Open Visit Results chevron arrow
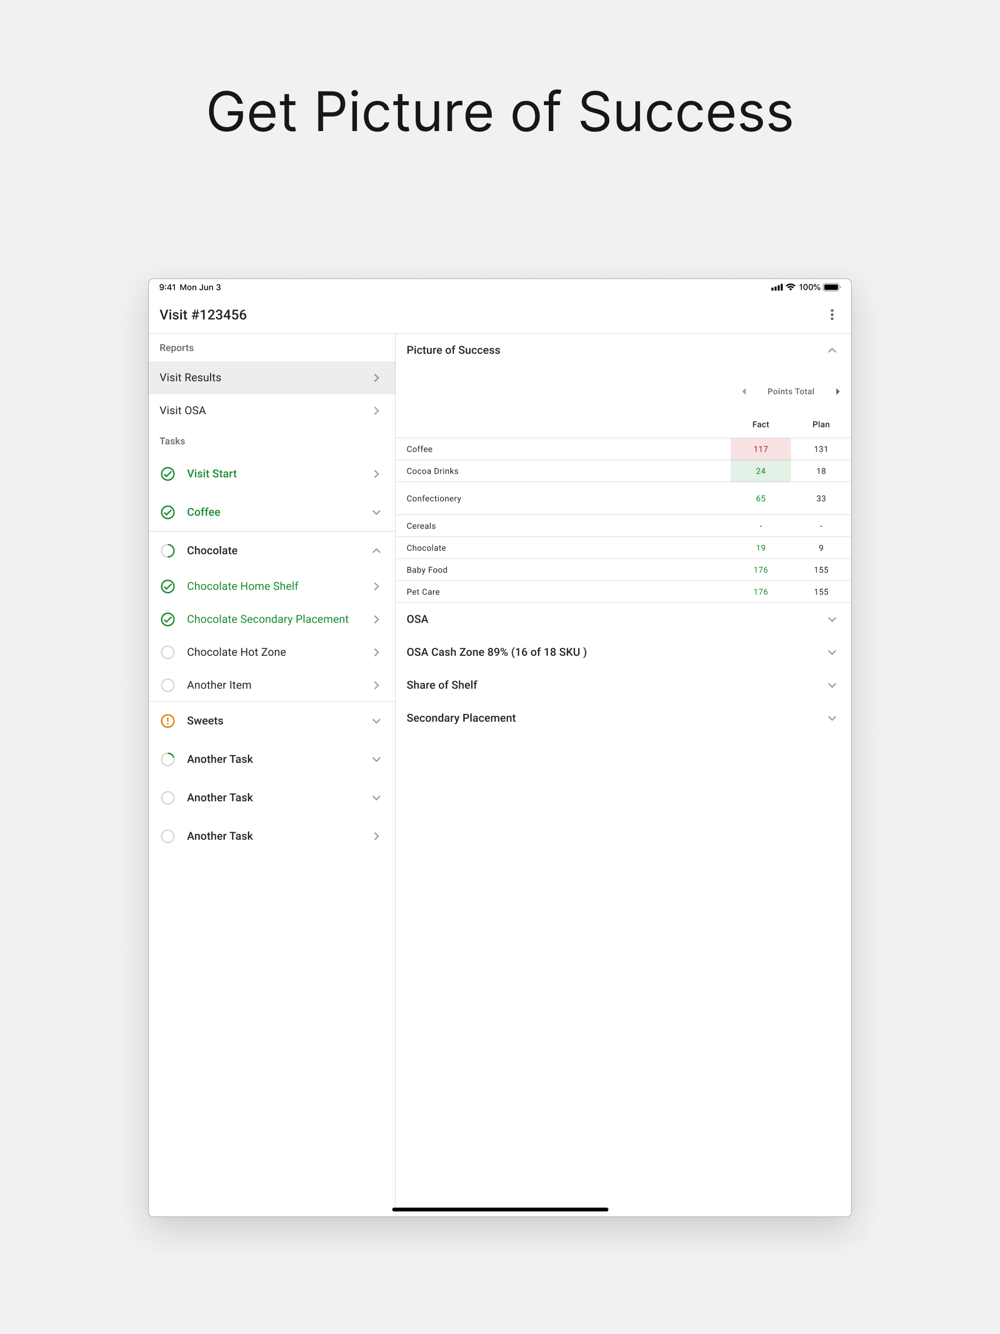 [x=377, y=378]
